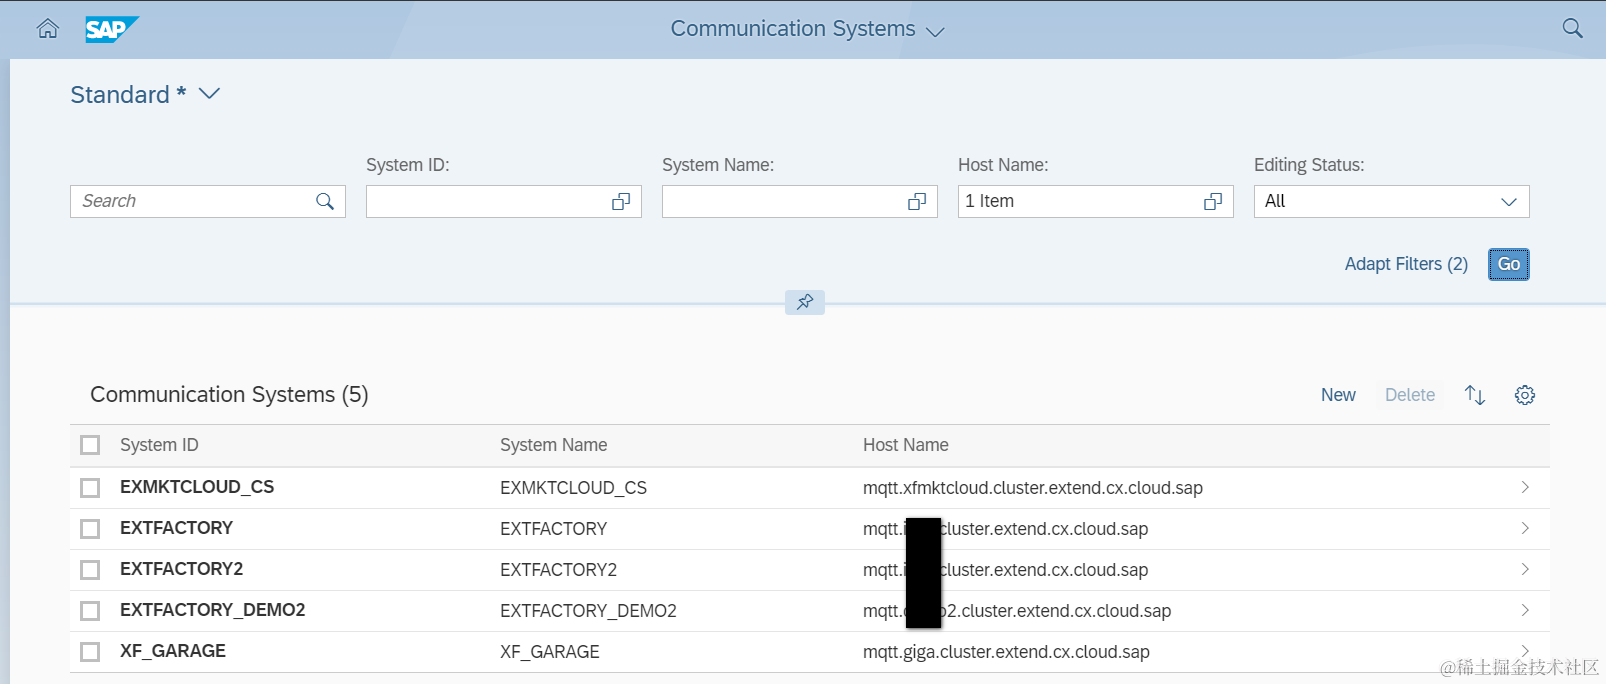This screenshot has height=684, width=1606.
Task: Navigate into EXMKTCLOUD_CS row arrow
Action: click(1525, 487)
